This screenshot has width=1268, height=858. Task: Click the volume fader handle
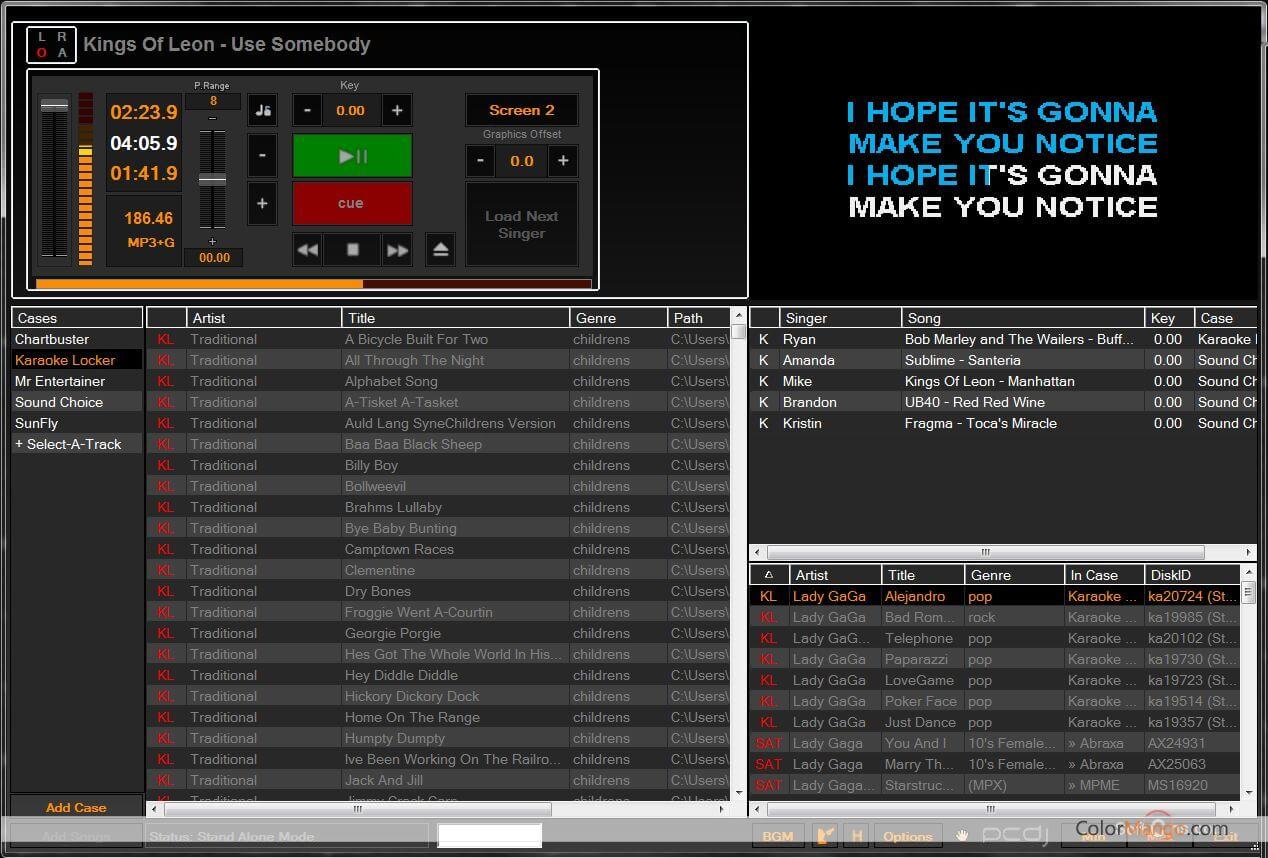click(54, 104)
